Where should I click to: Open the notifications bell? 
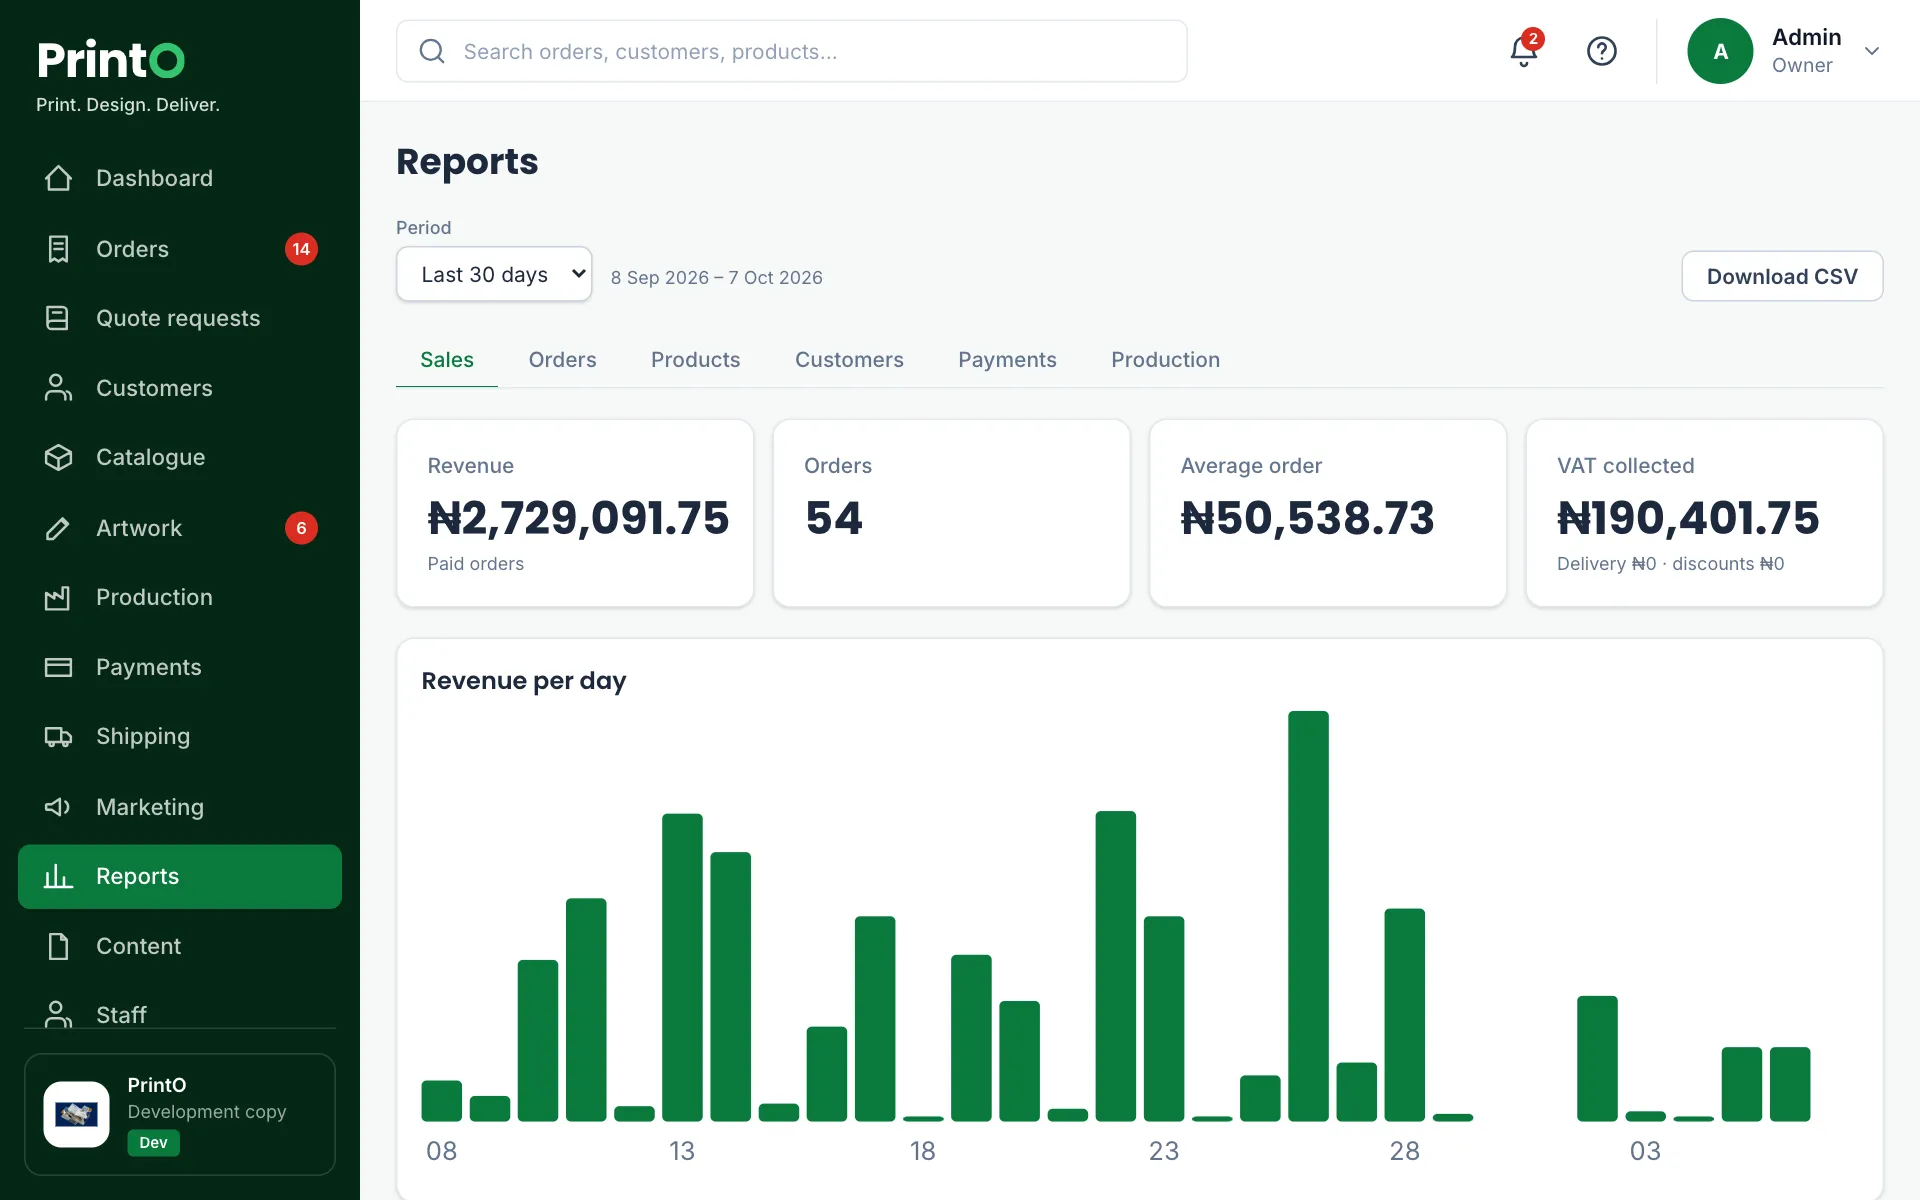point(1524,50)
